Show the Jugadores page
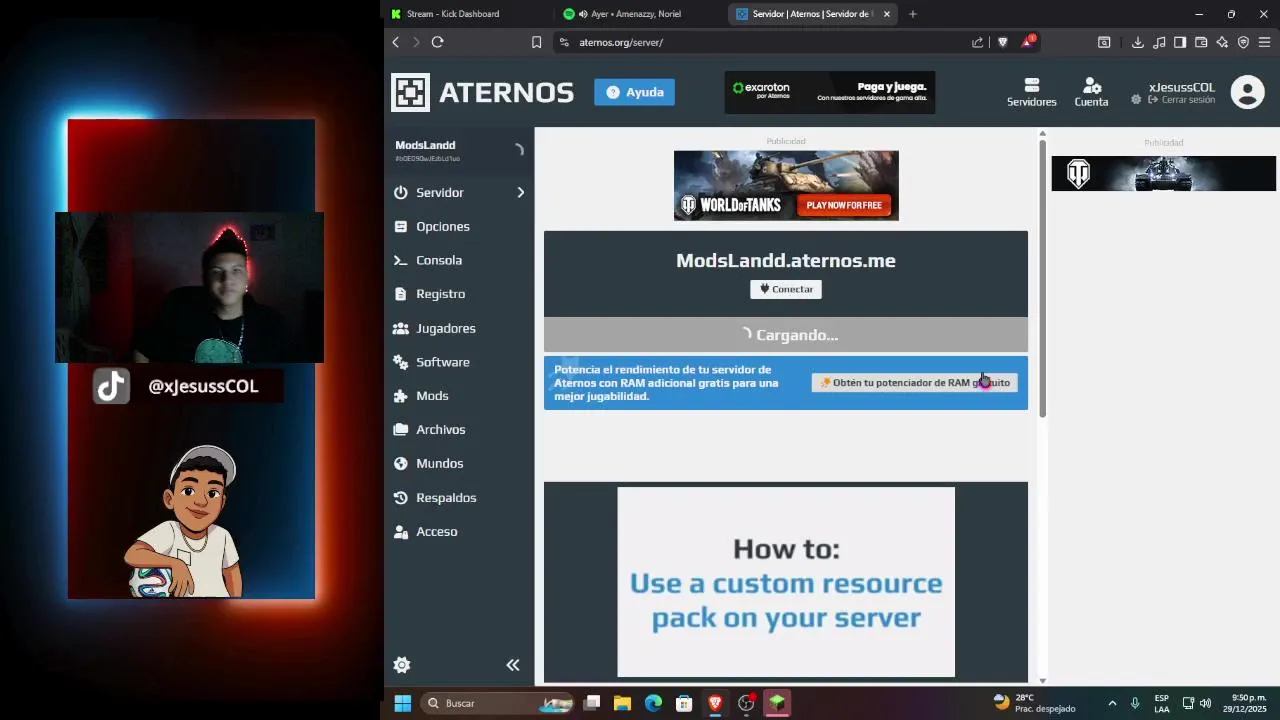The height and width of the screenshot is (720, 1280). pos(445,328)
